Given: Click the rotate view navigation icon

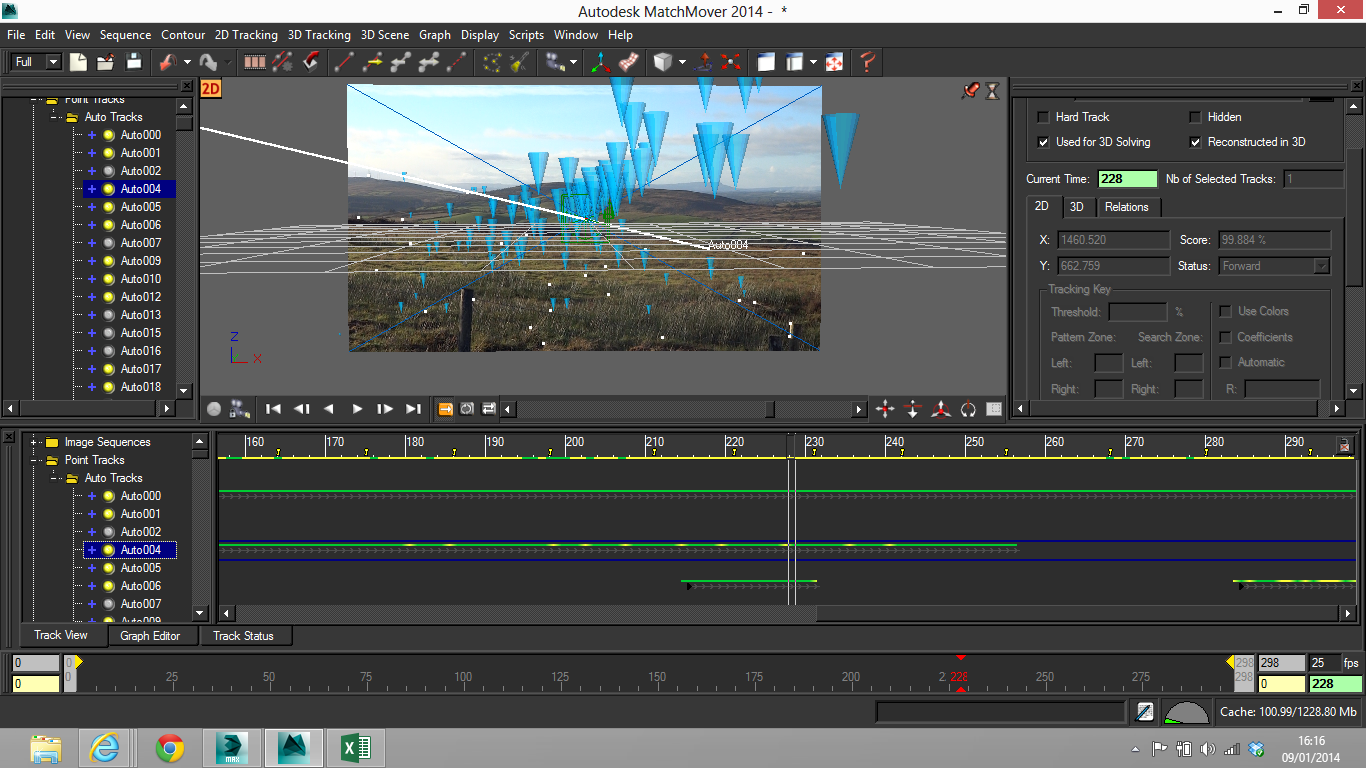Looking at the screenshot, I should (968, 409).
